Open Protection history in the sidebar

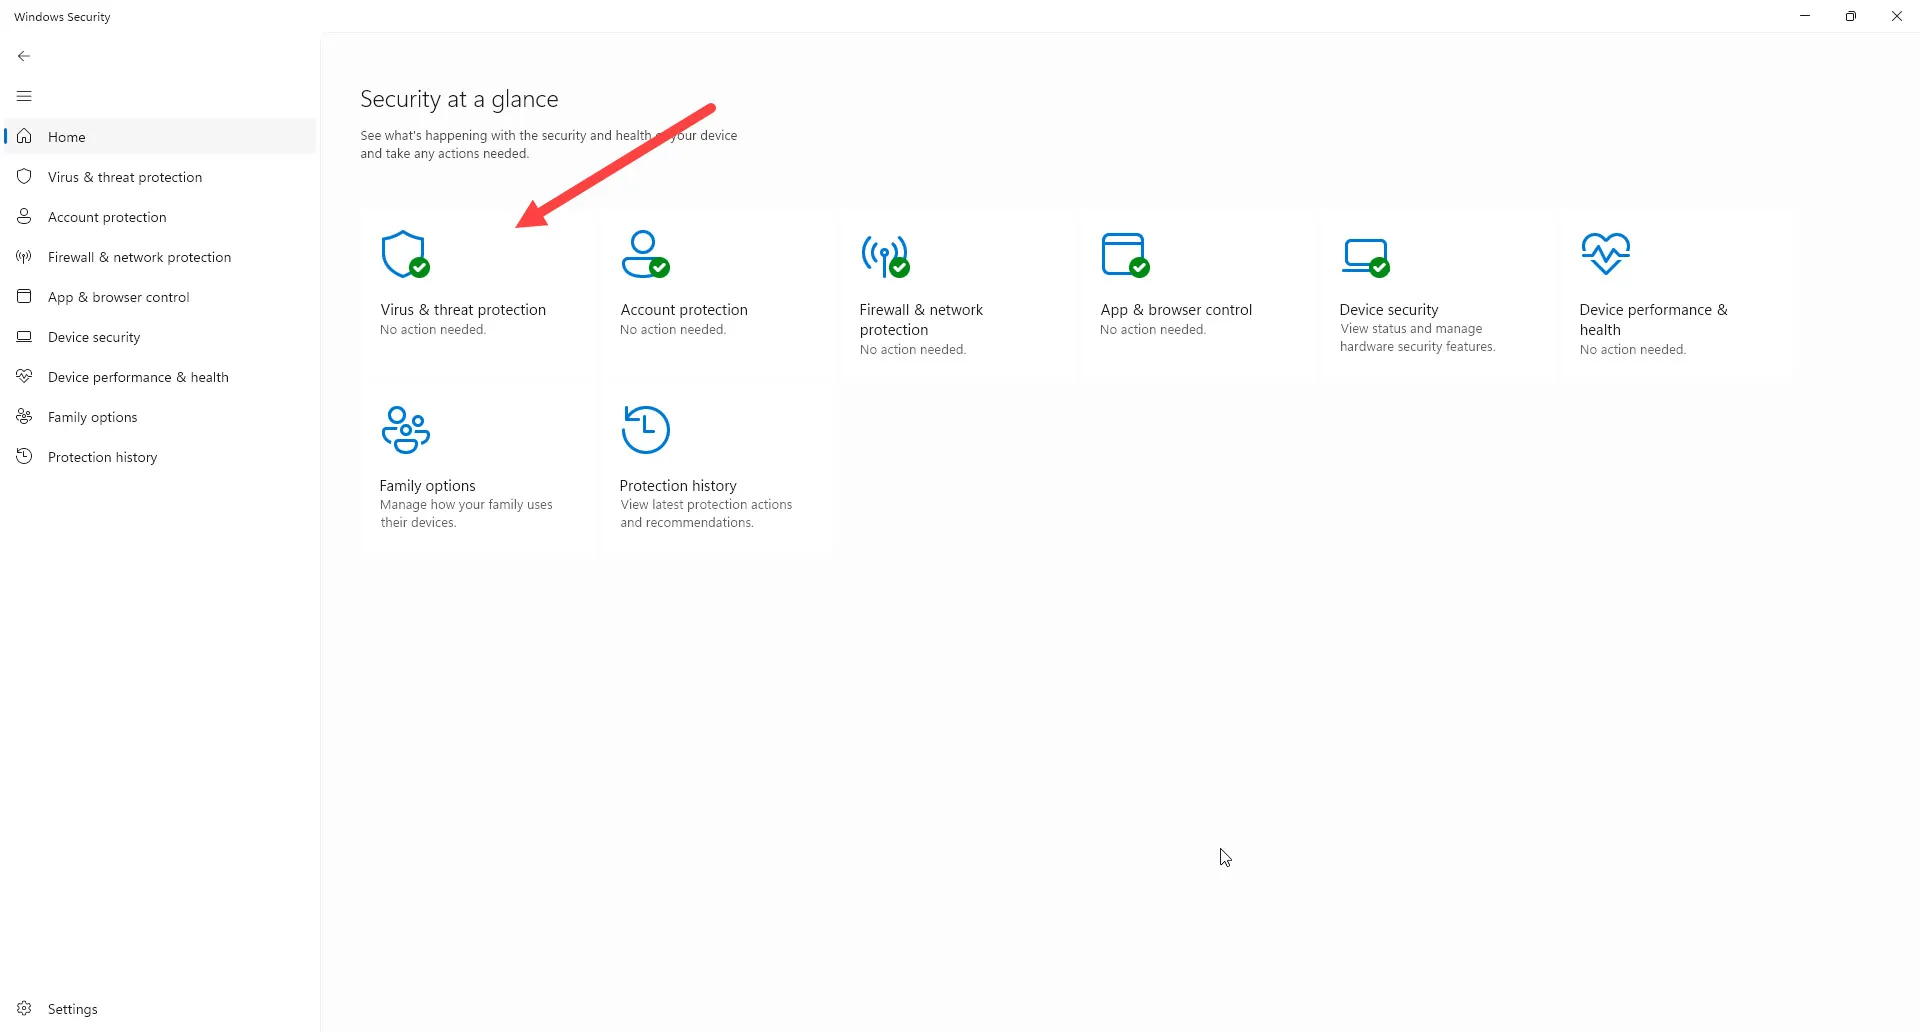coord(102,457)
